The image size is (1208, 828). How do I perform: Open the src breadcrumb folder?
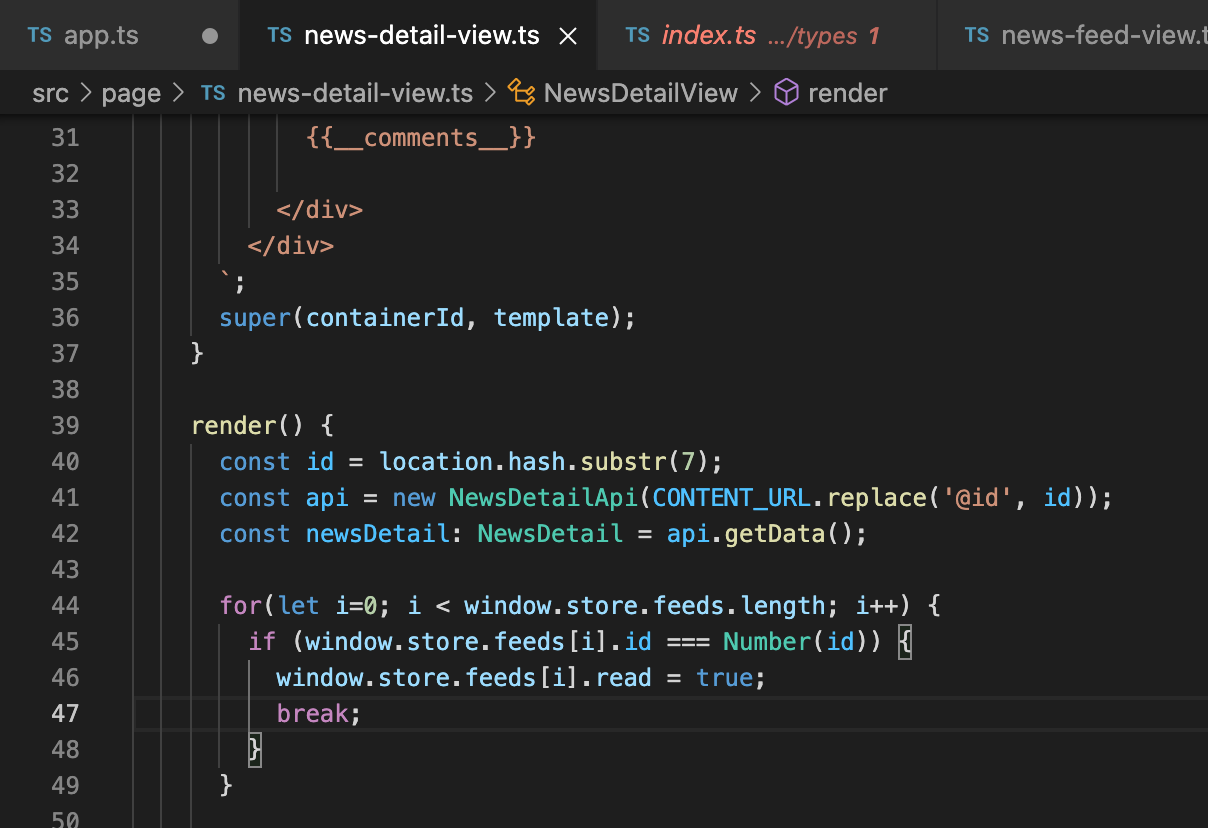[50, 93]
